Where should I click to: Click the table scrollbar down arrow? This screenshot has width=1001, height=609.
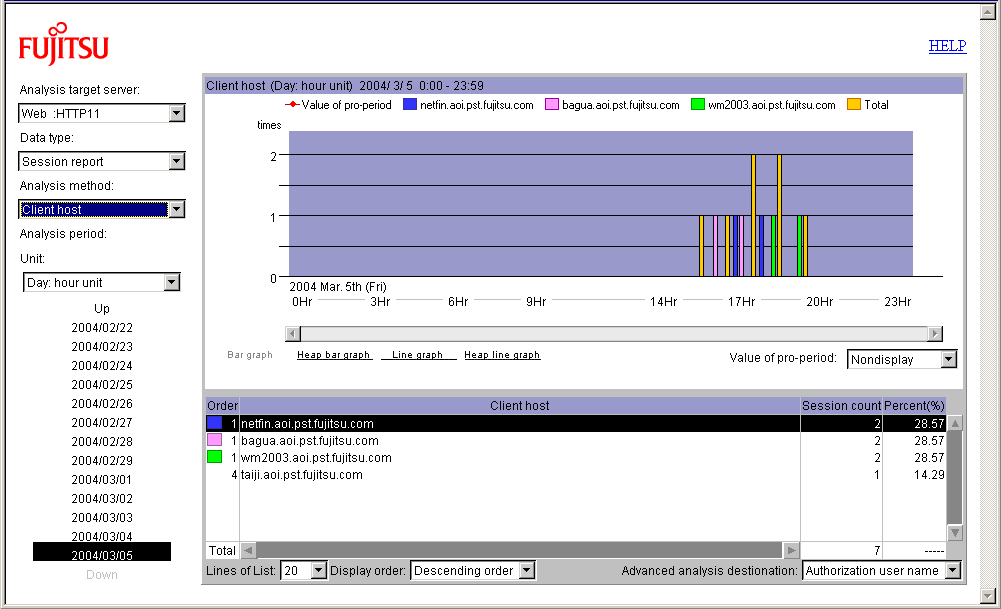tap(955, 532)
